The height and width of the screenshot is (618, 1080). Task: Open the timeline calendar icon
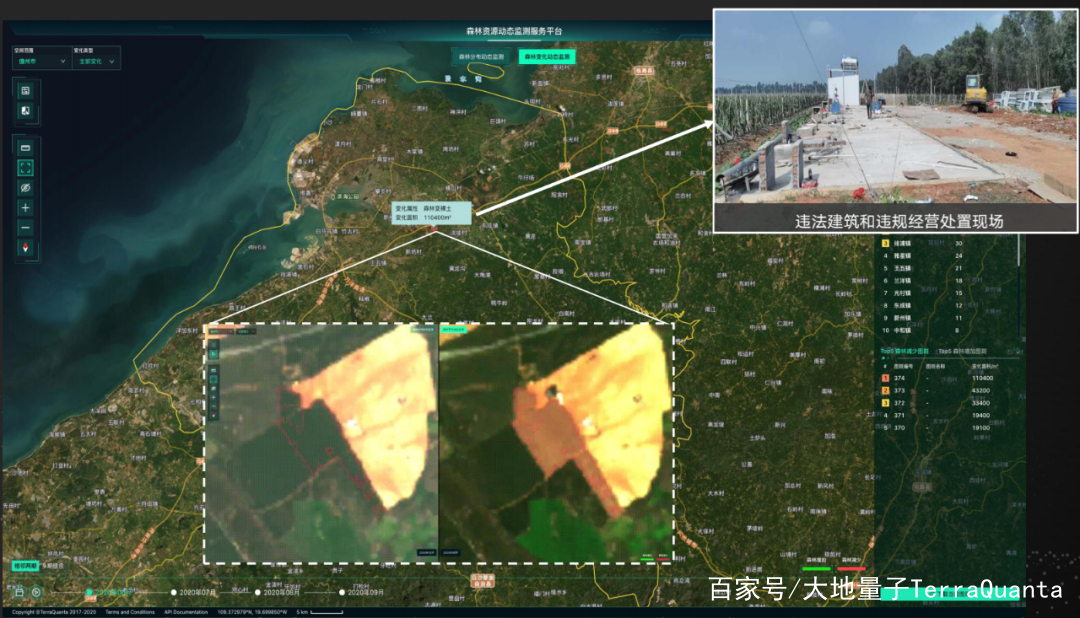click(x=19, y=592)
